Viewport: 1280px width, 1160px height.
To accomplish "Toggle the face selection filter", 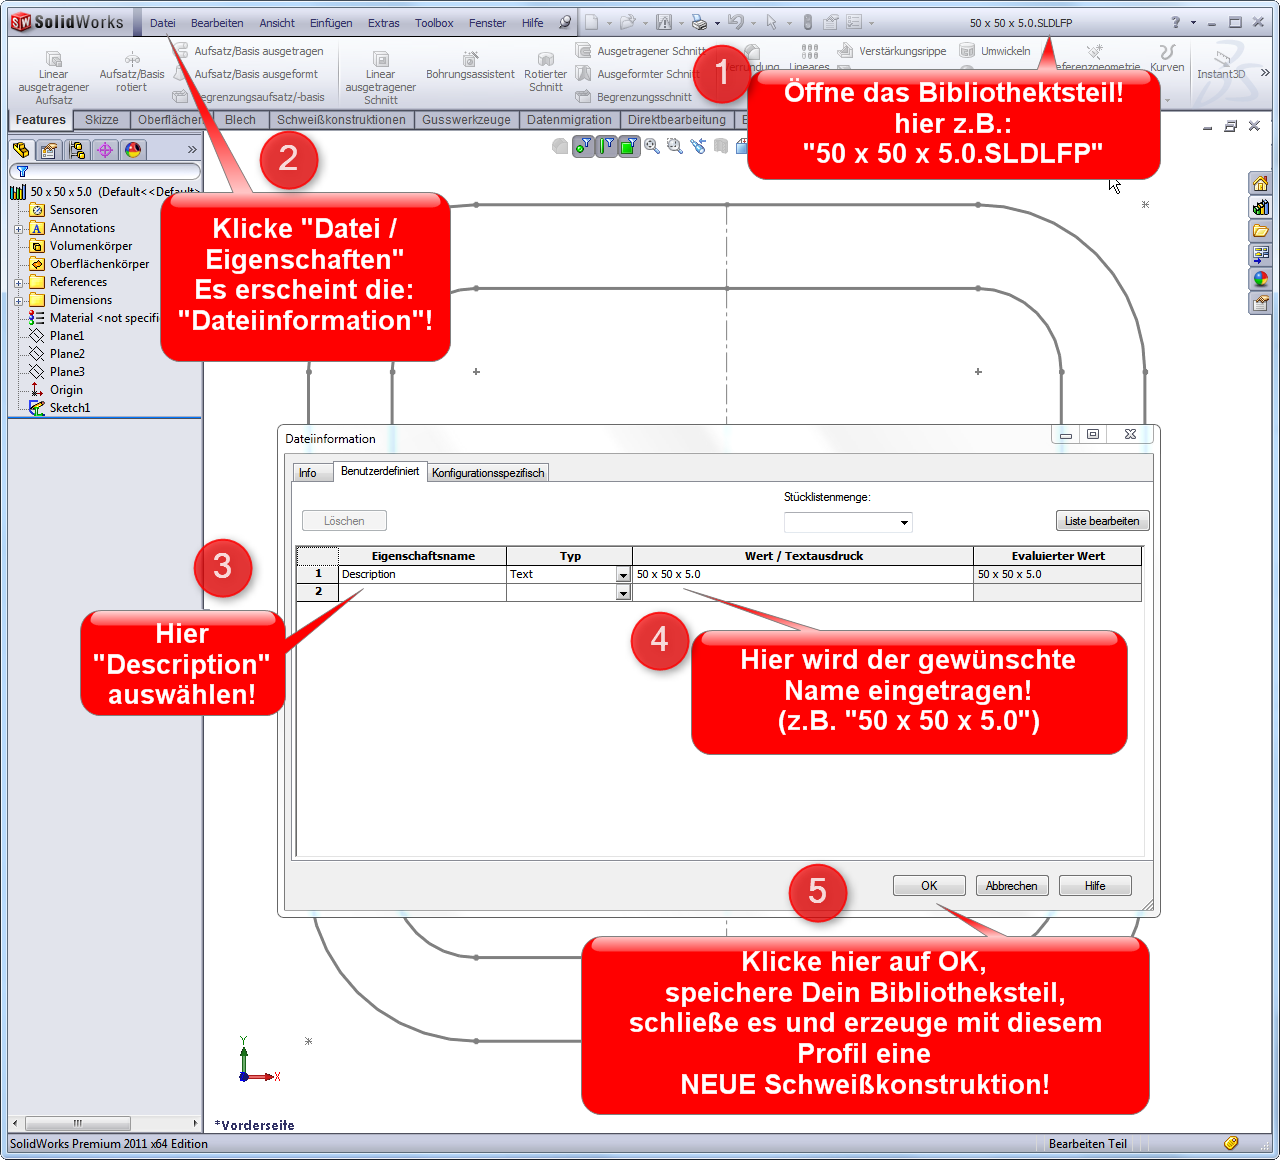I will click(629, 146).
